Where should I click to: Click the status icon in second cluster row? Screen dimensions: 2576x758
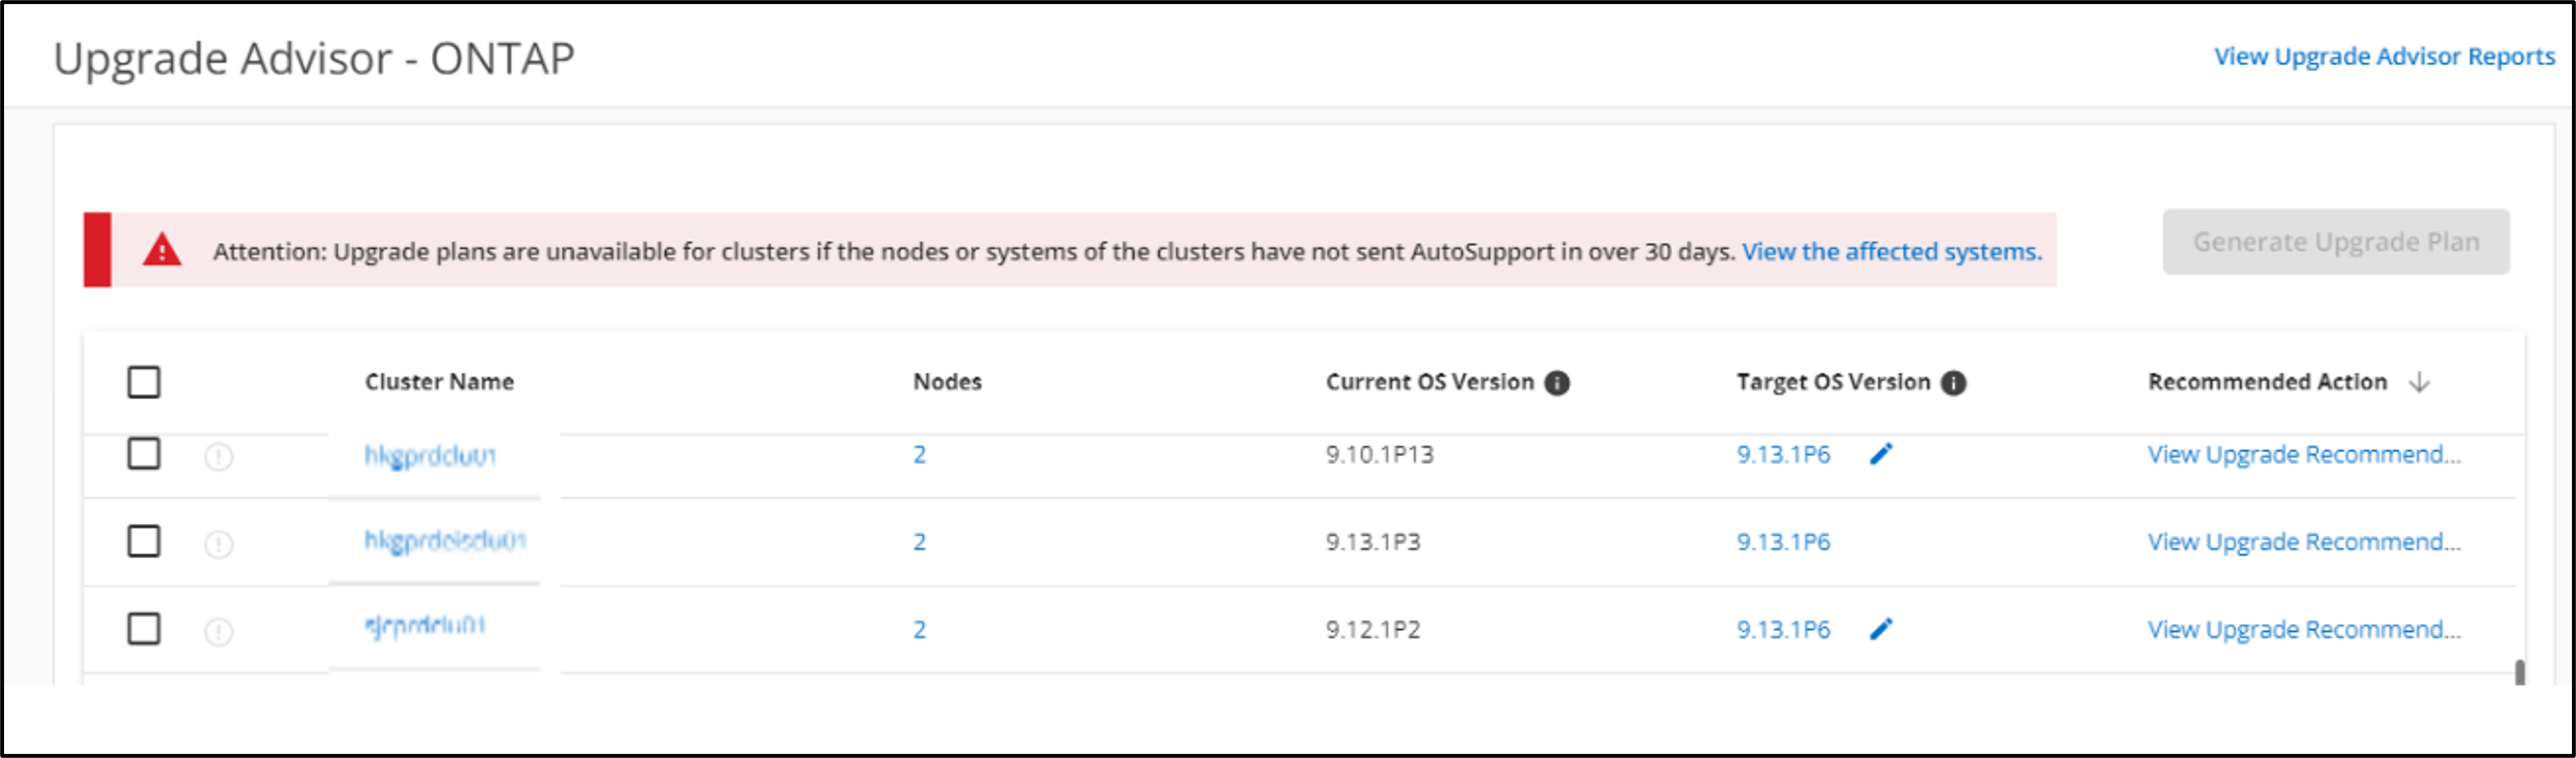coord(219,544)
